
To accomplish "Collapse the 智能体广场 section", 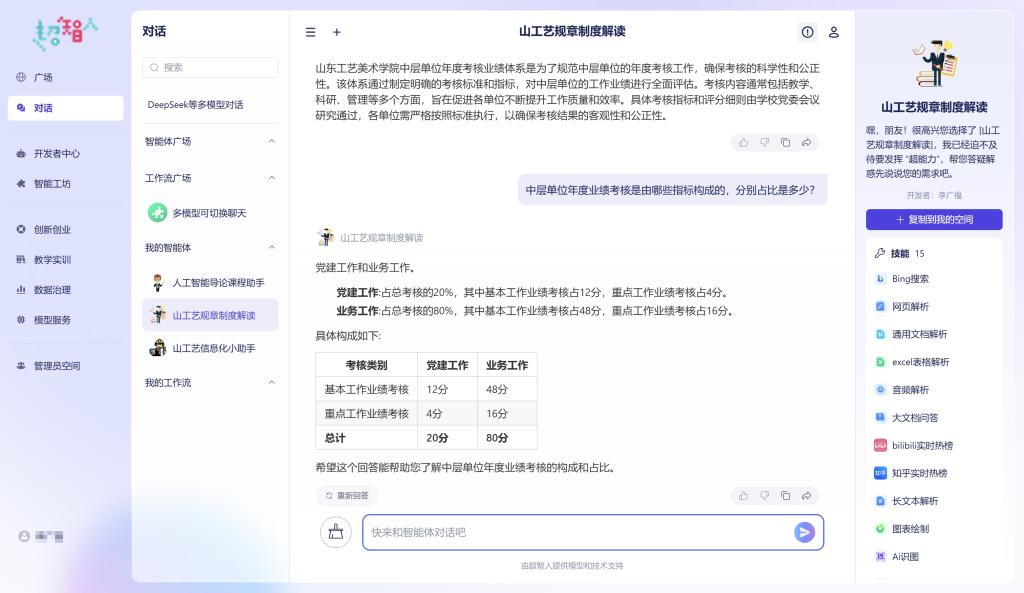I will click(272, 141).
